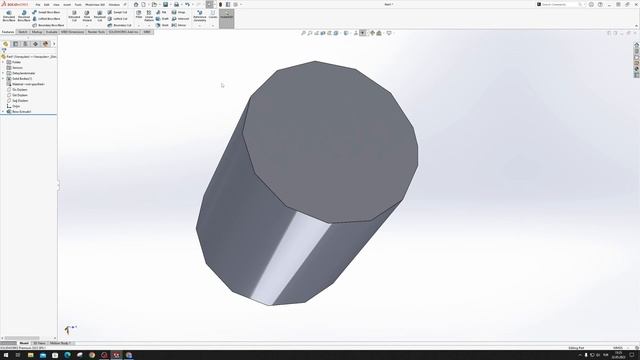The height and width of the screenshot is (360, 640).
Task: Open dropdown arrow under Hole Wizard
Action: 87,26
